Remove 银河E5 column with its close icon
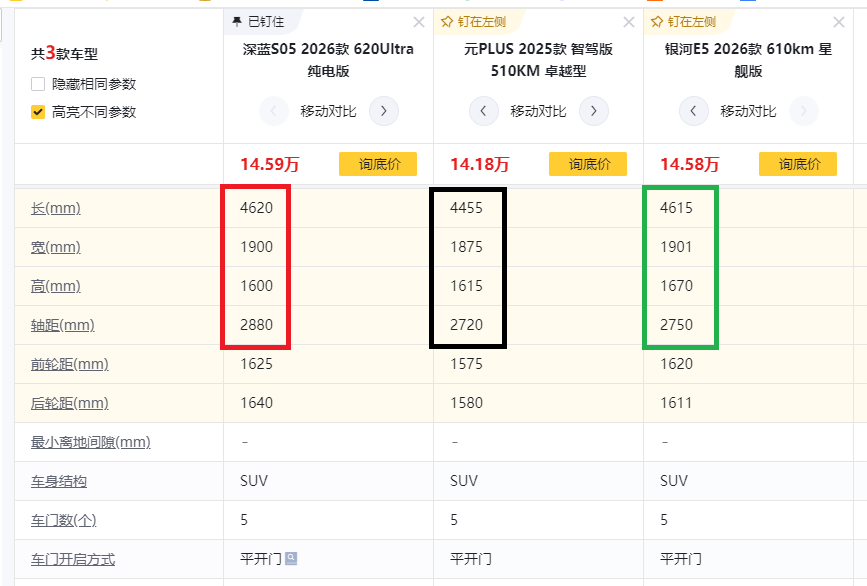The height and width of the screenshot is (586, 867). pyautogui.click(x=839, y=22)
